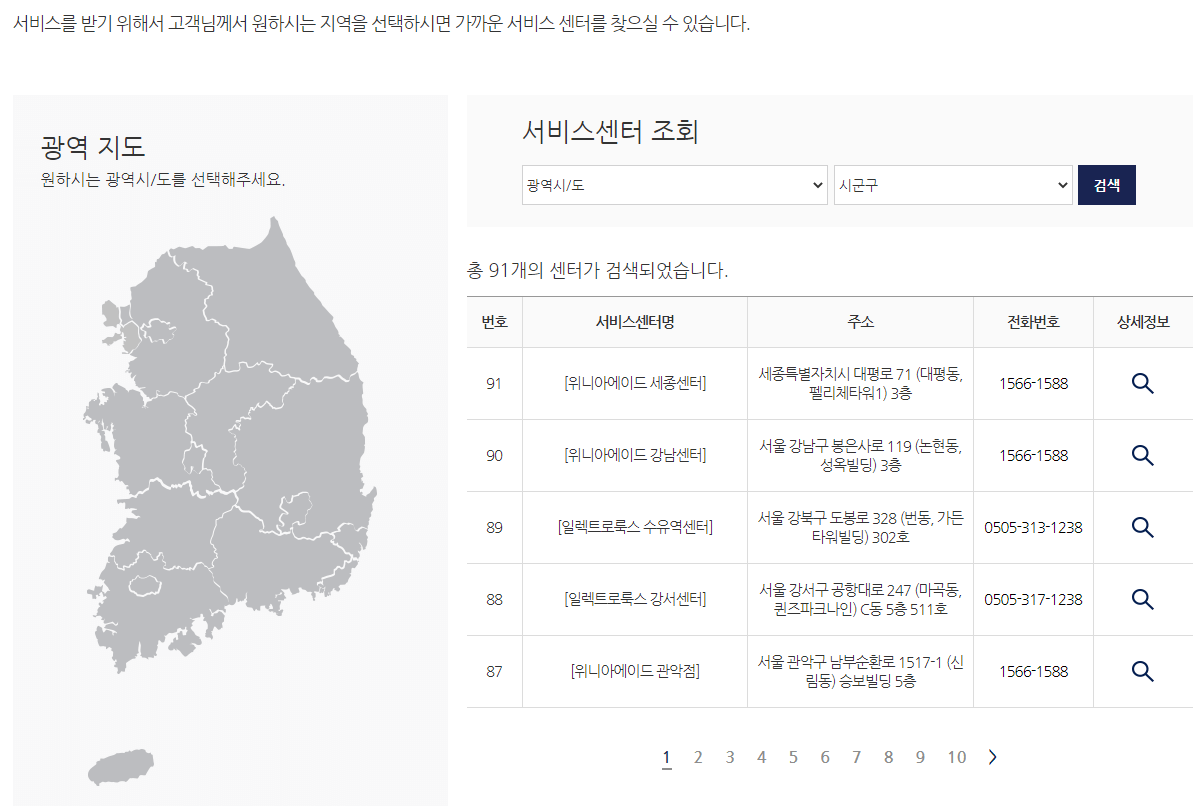The height and width of the screenshot is (806, 1198).
Task: Open the 시군구 dropdown
Action: [x=952, y=184]
